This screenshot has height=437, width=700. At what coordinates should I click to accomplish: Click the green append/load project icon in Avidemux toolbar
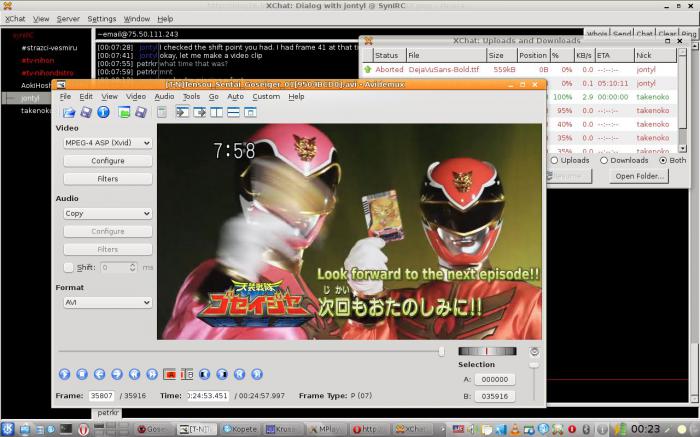tap(124, 112)
